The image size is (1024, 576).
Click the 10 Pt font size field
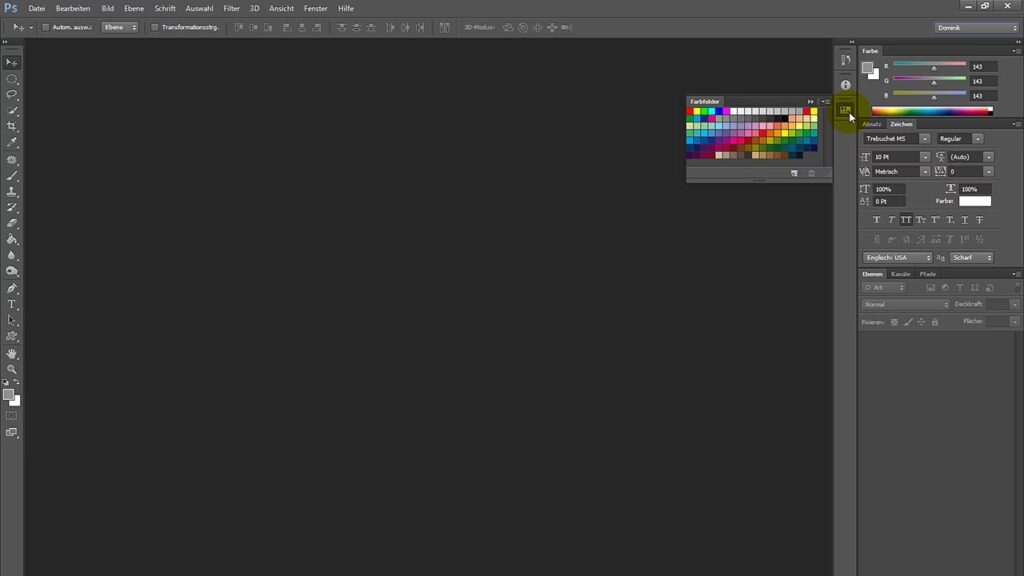click(x=894, y=157)
